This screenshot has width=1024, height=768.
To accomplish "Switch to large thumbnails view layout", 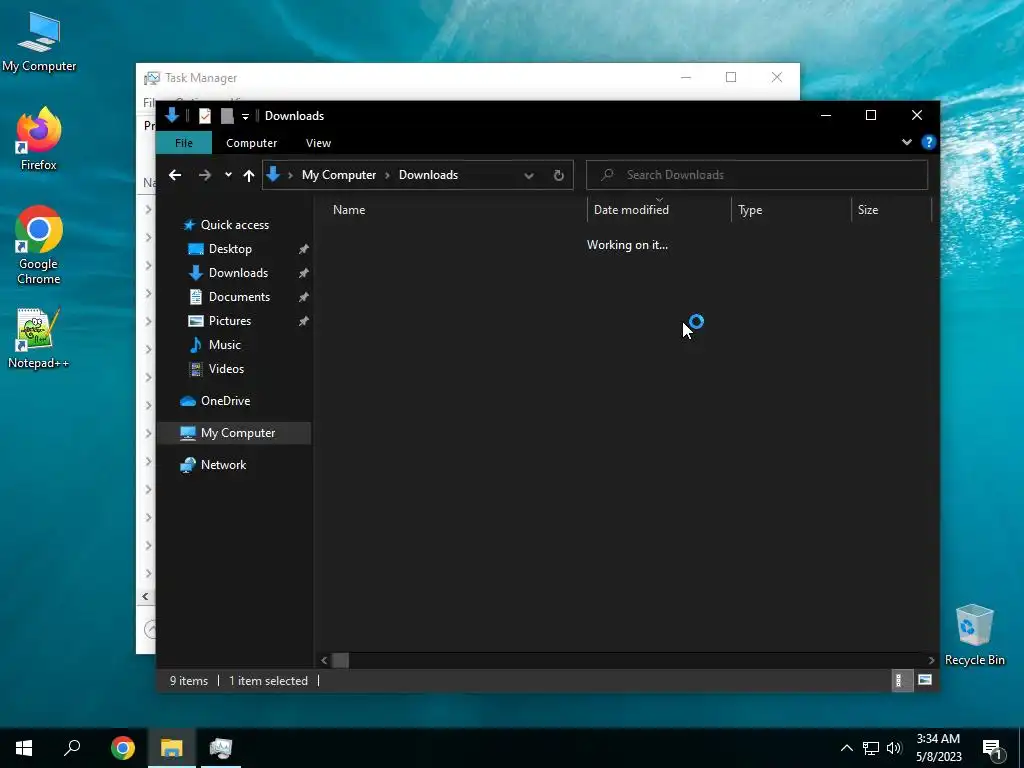I will 925,680.
